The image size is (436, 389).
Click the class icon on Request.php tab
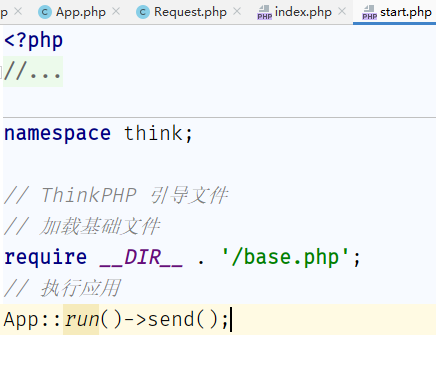pos(143,12)
